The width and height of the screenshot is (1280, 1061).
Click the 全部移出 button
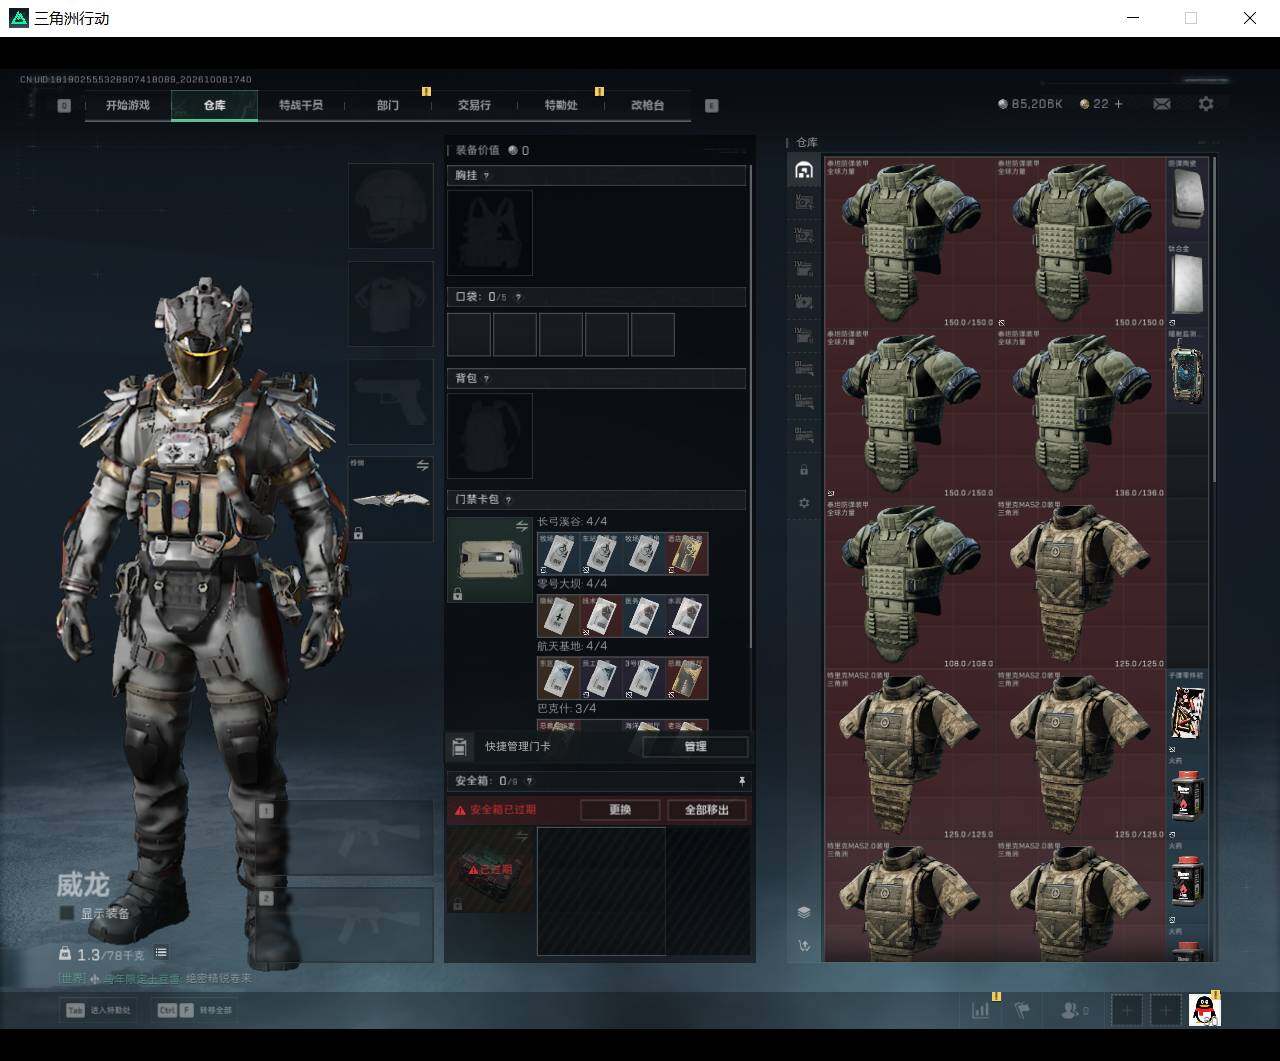(707, 810)
